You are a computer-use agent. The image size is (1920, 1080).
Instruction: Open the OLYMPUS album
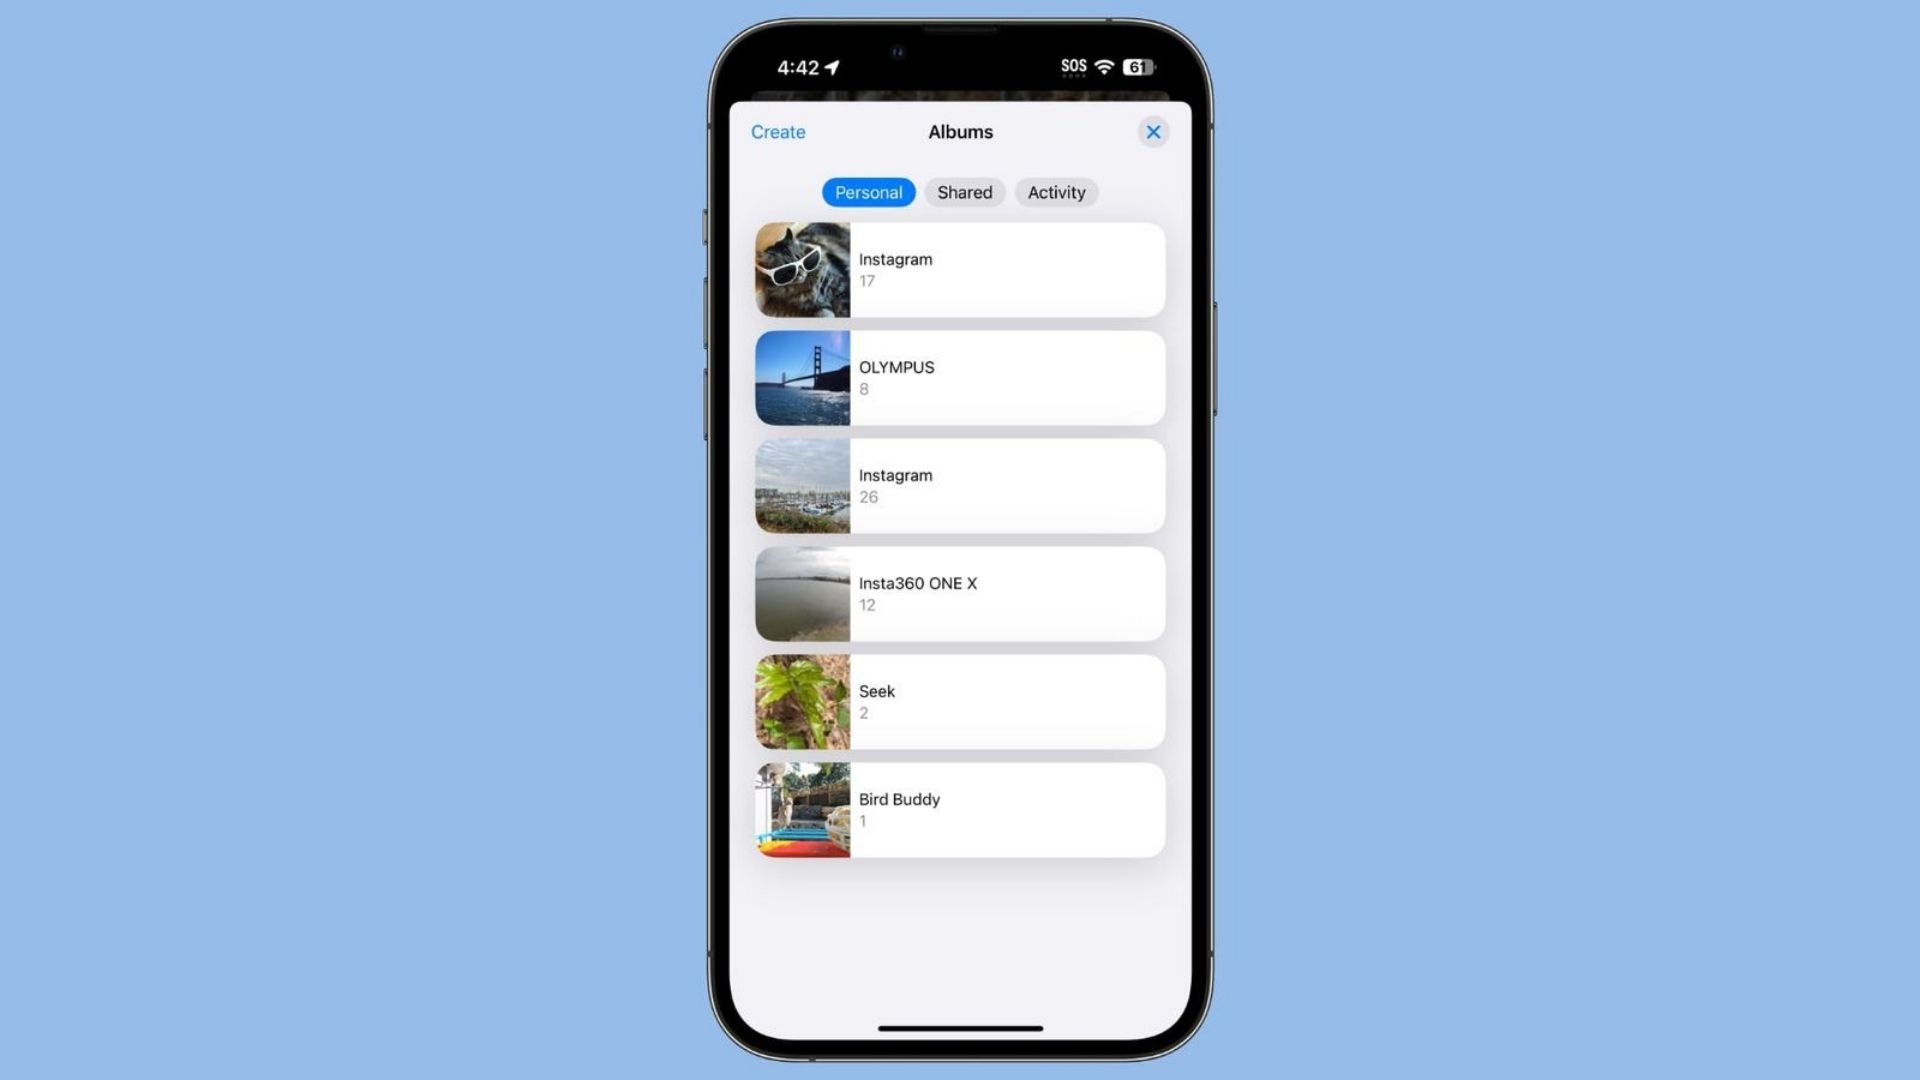tap(959, 377)
